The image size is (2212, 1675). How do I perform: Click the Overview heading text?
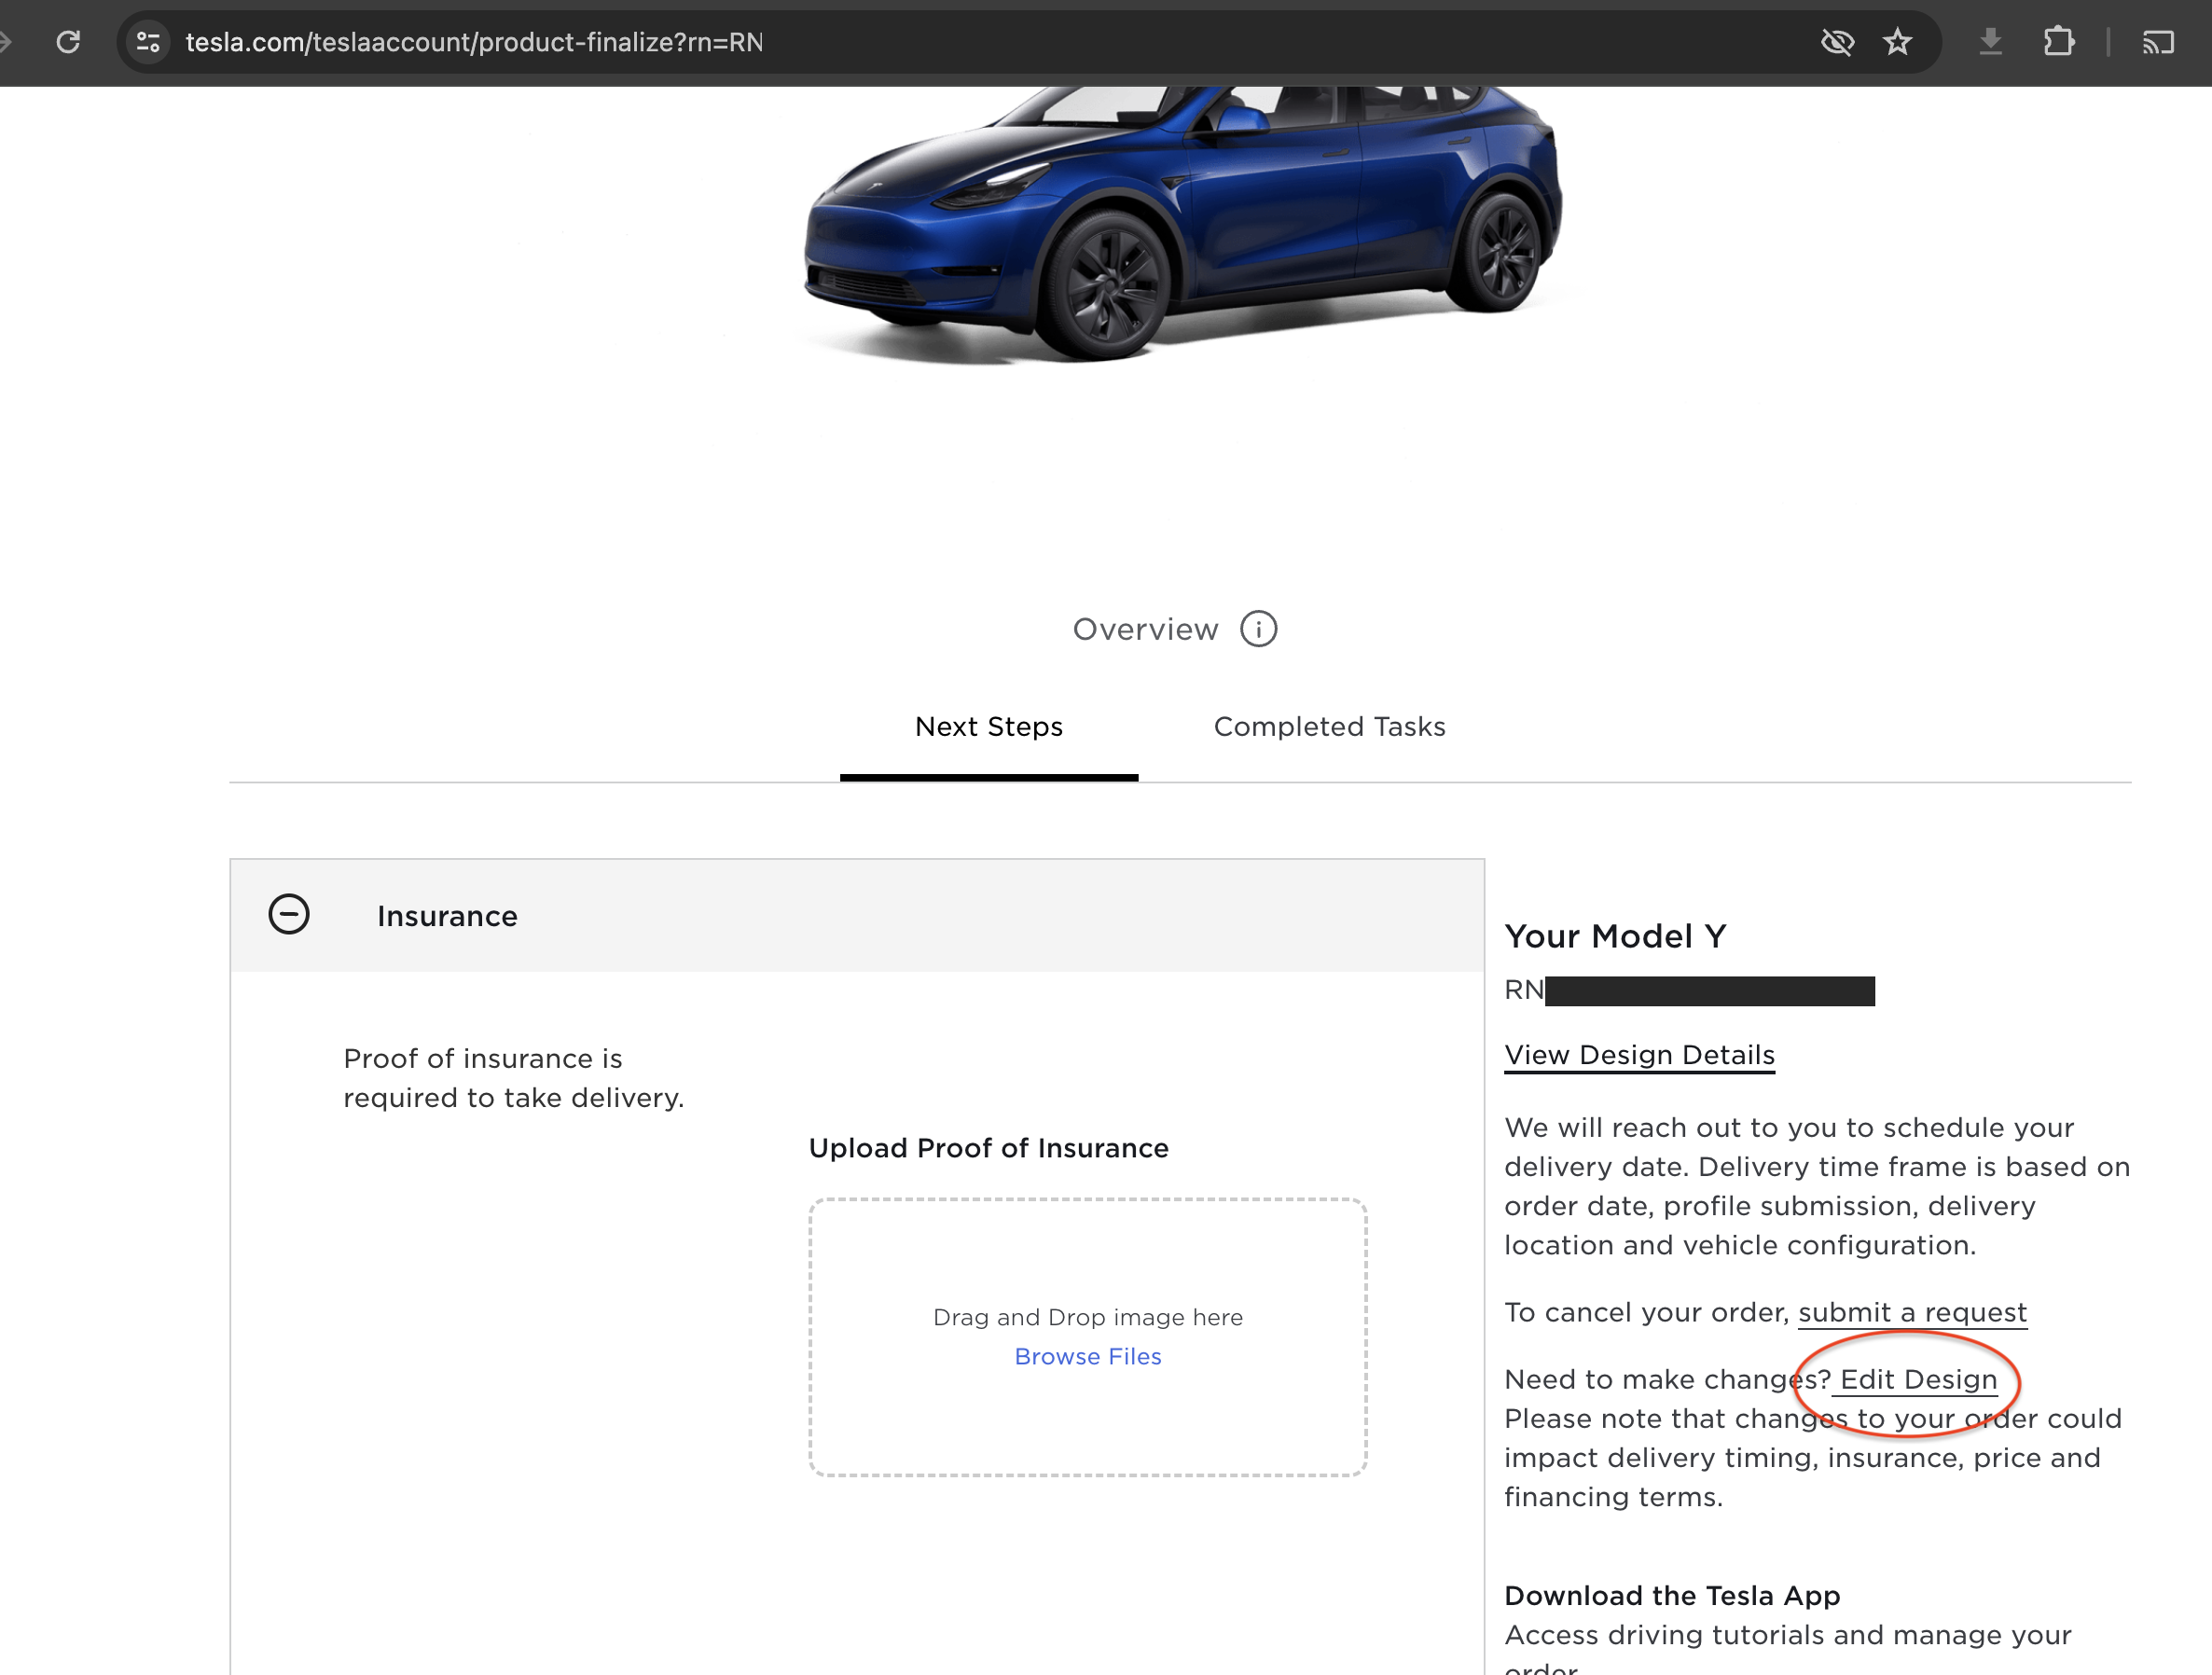click(1145, 629)
